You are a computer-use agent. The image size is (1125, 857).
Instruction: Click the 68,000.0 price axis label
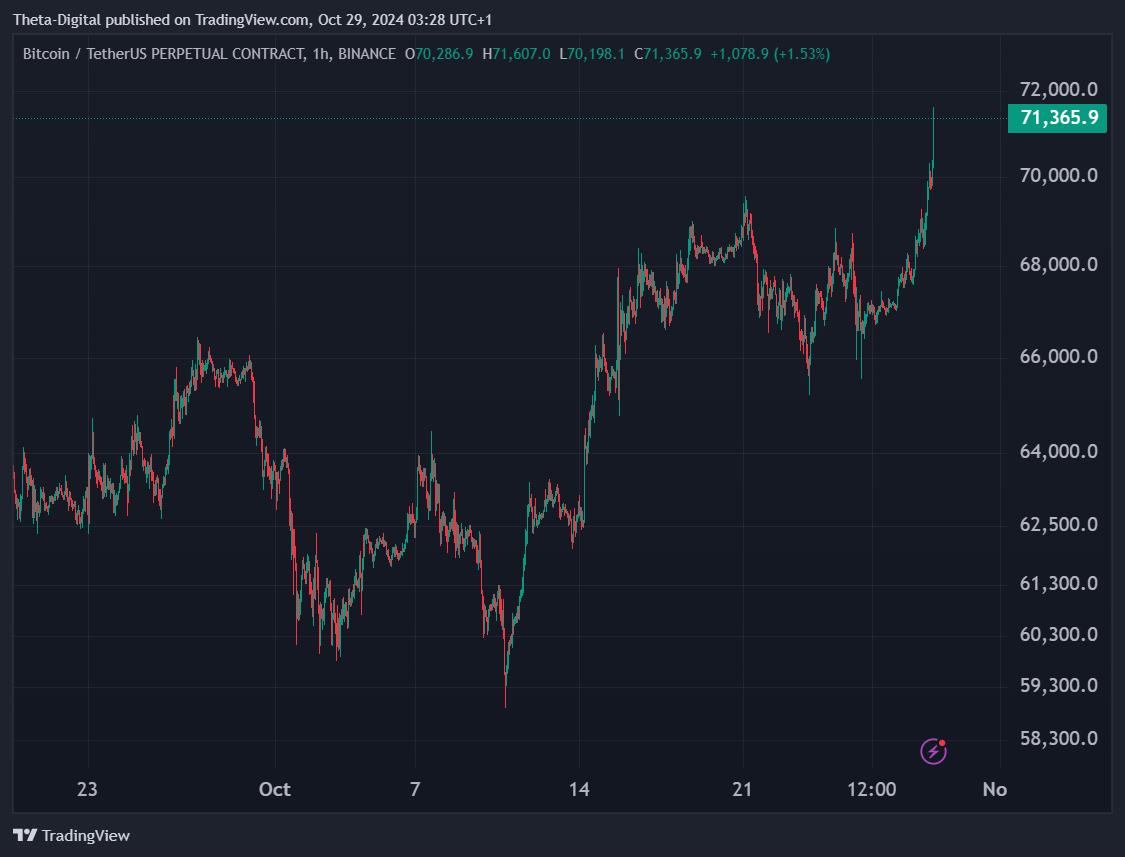pyautogui.click(x=1058, y=264)
